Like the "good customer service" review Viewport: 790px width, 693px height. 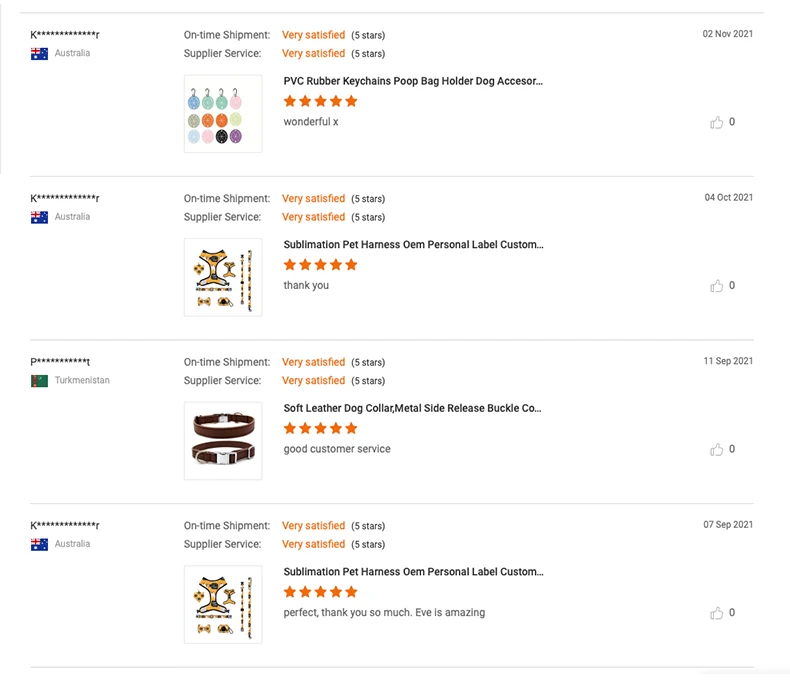[716, 449]
